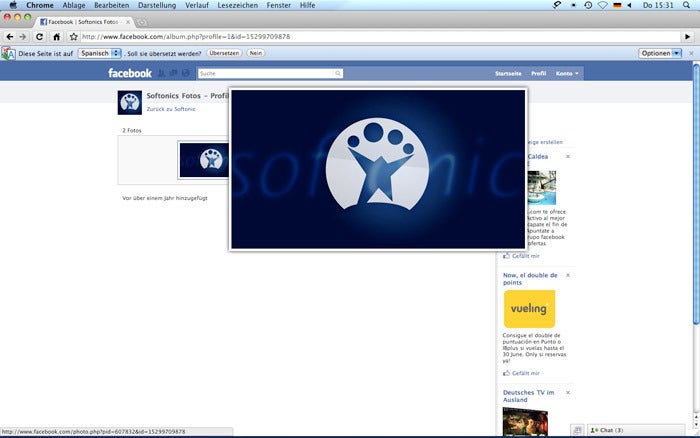This screenshot has height=438, width=700.
Task: Click the Übersetzen button
Action: (x=224, y=53)
